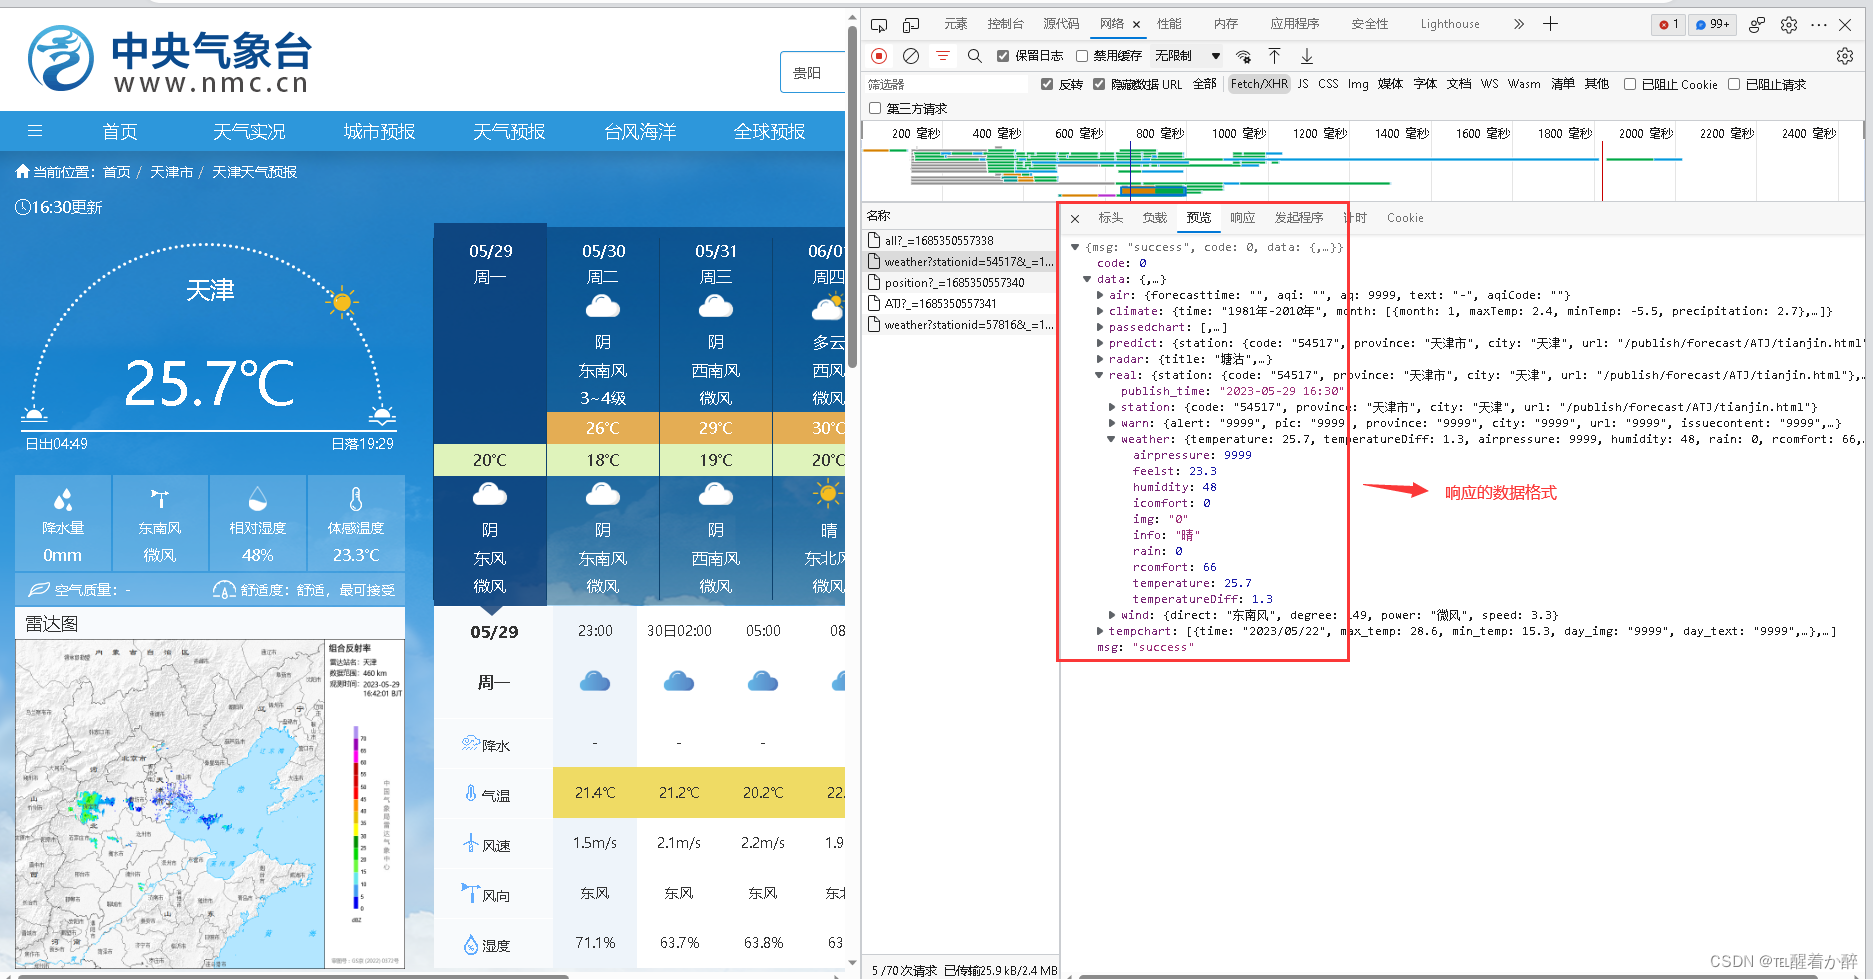Import HAR file with upload arrow
Image resolution: width=1873 pixels, height=979 pixels.
coord(1275,56)
